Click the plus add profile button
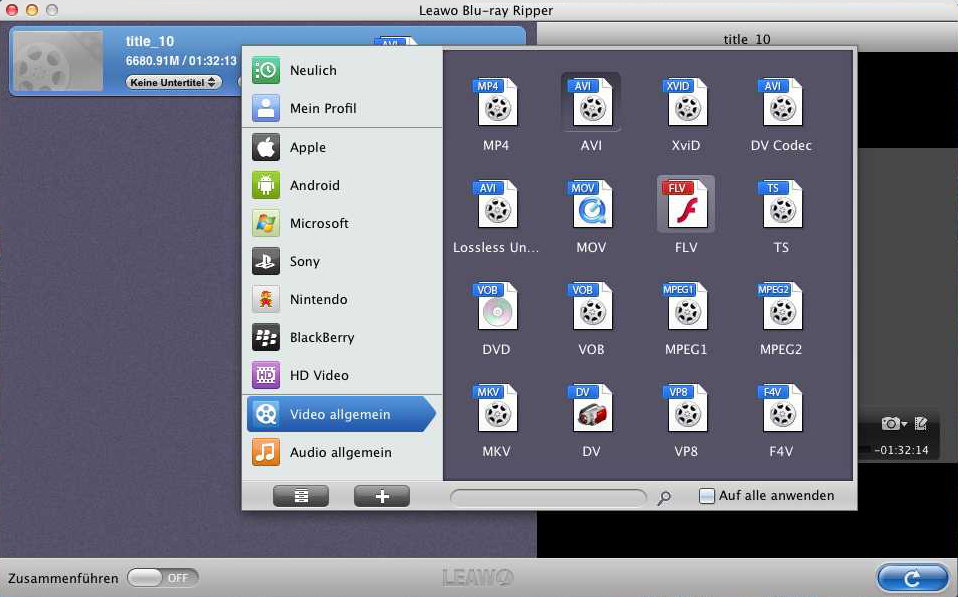The image size is (958, 597). [382, 496]
